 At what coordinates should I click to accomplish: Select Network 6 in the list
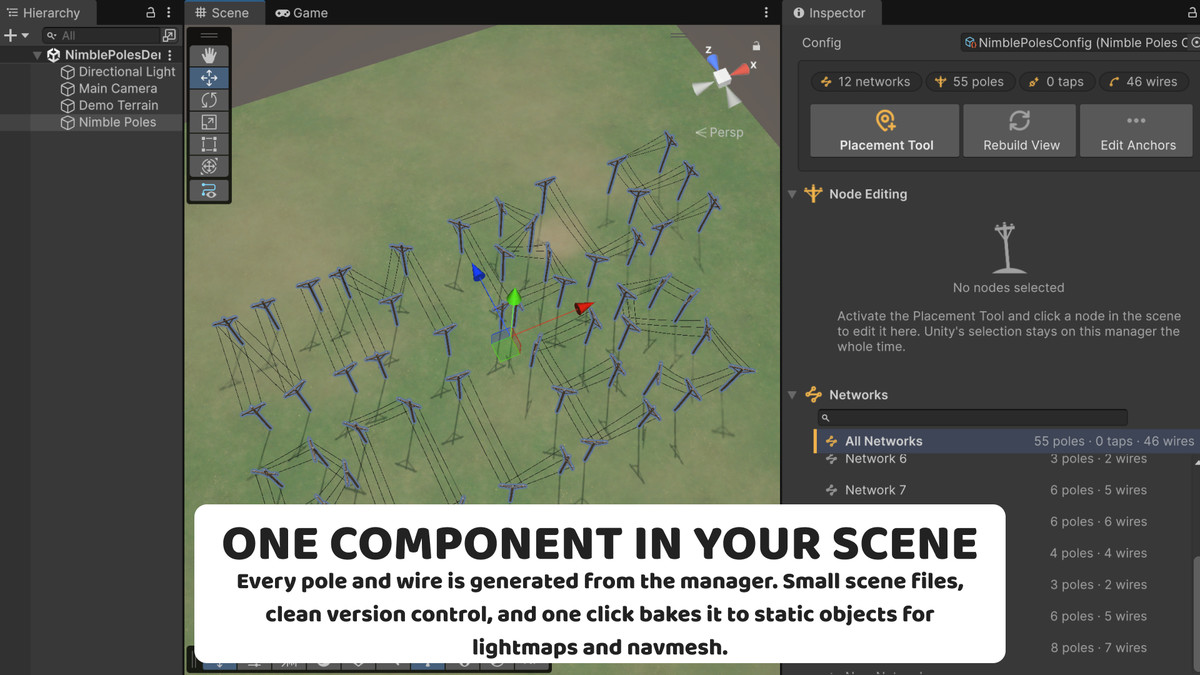pyautogui.click(x=1005, y=459)
